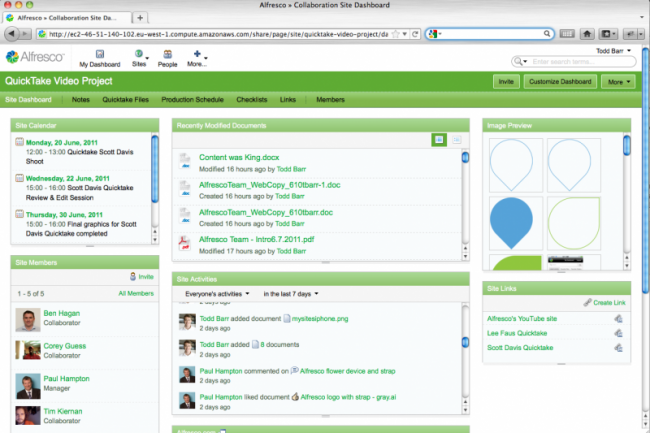
Task: Open the 'in the last 7 days' dropdown
Action: pos(291,294)
